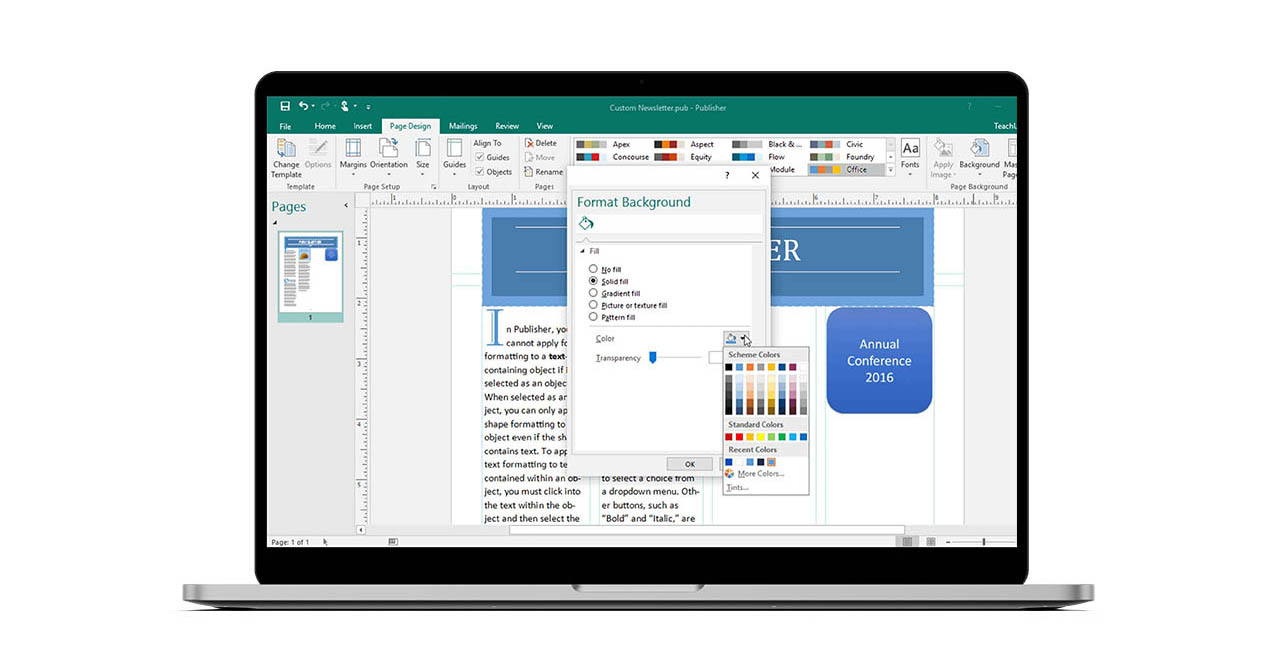The width and height of the screenshot is (1280, 650).
Task: Toggle the Guides checkbox under Align To
Action: 479,157
